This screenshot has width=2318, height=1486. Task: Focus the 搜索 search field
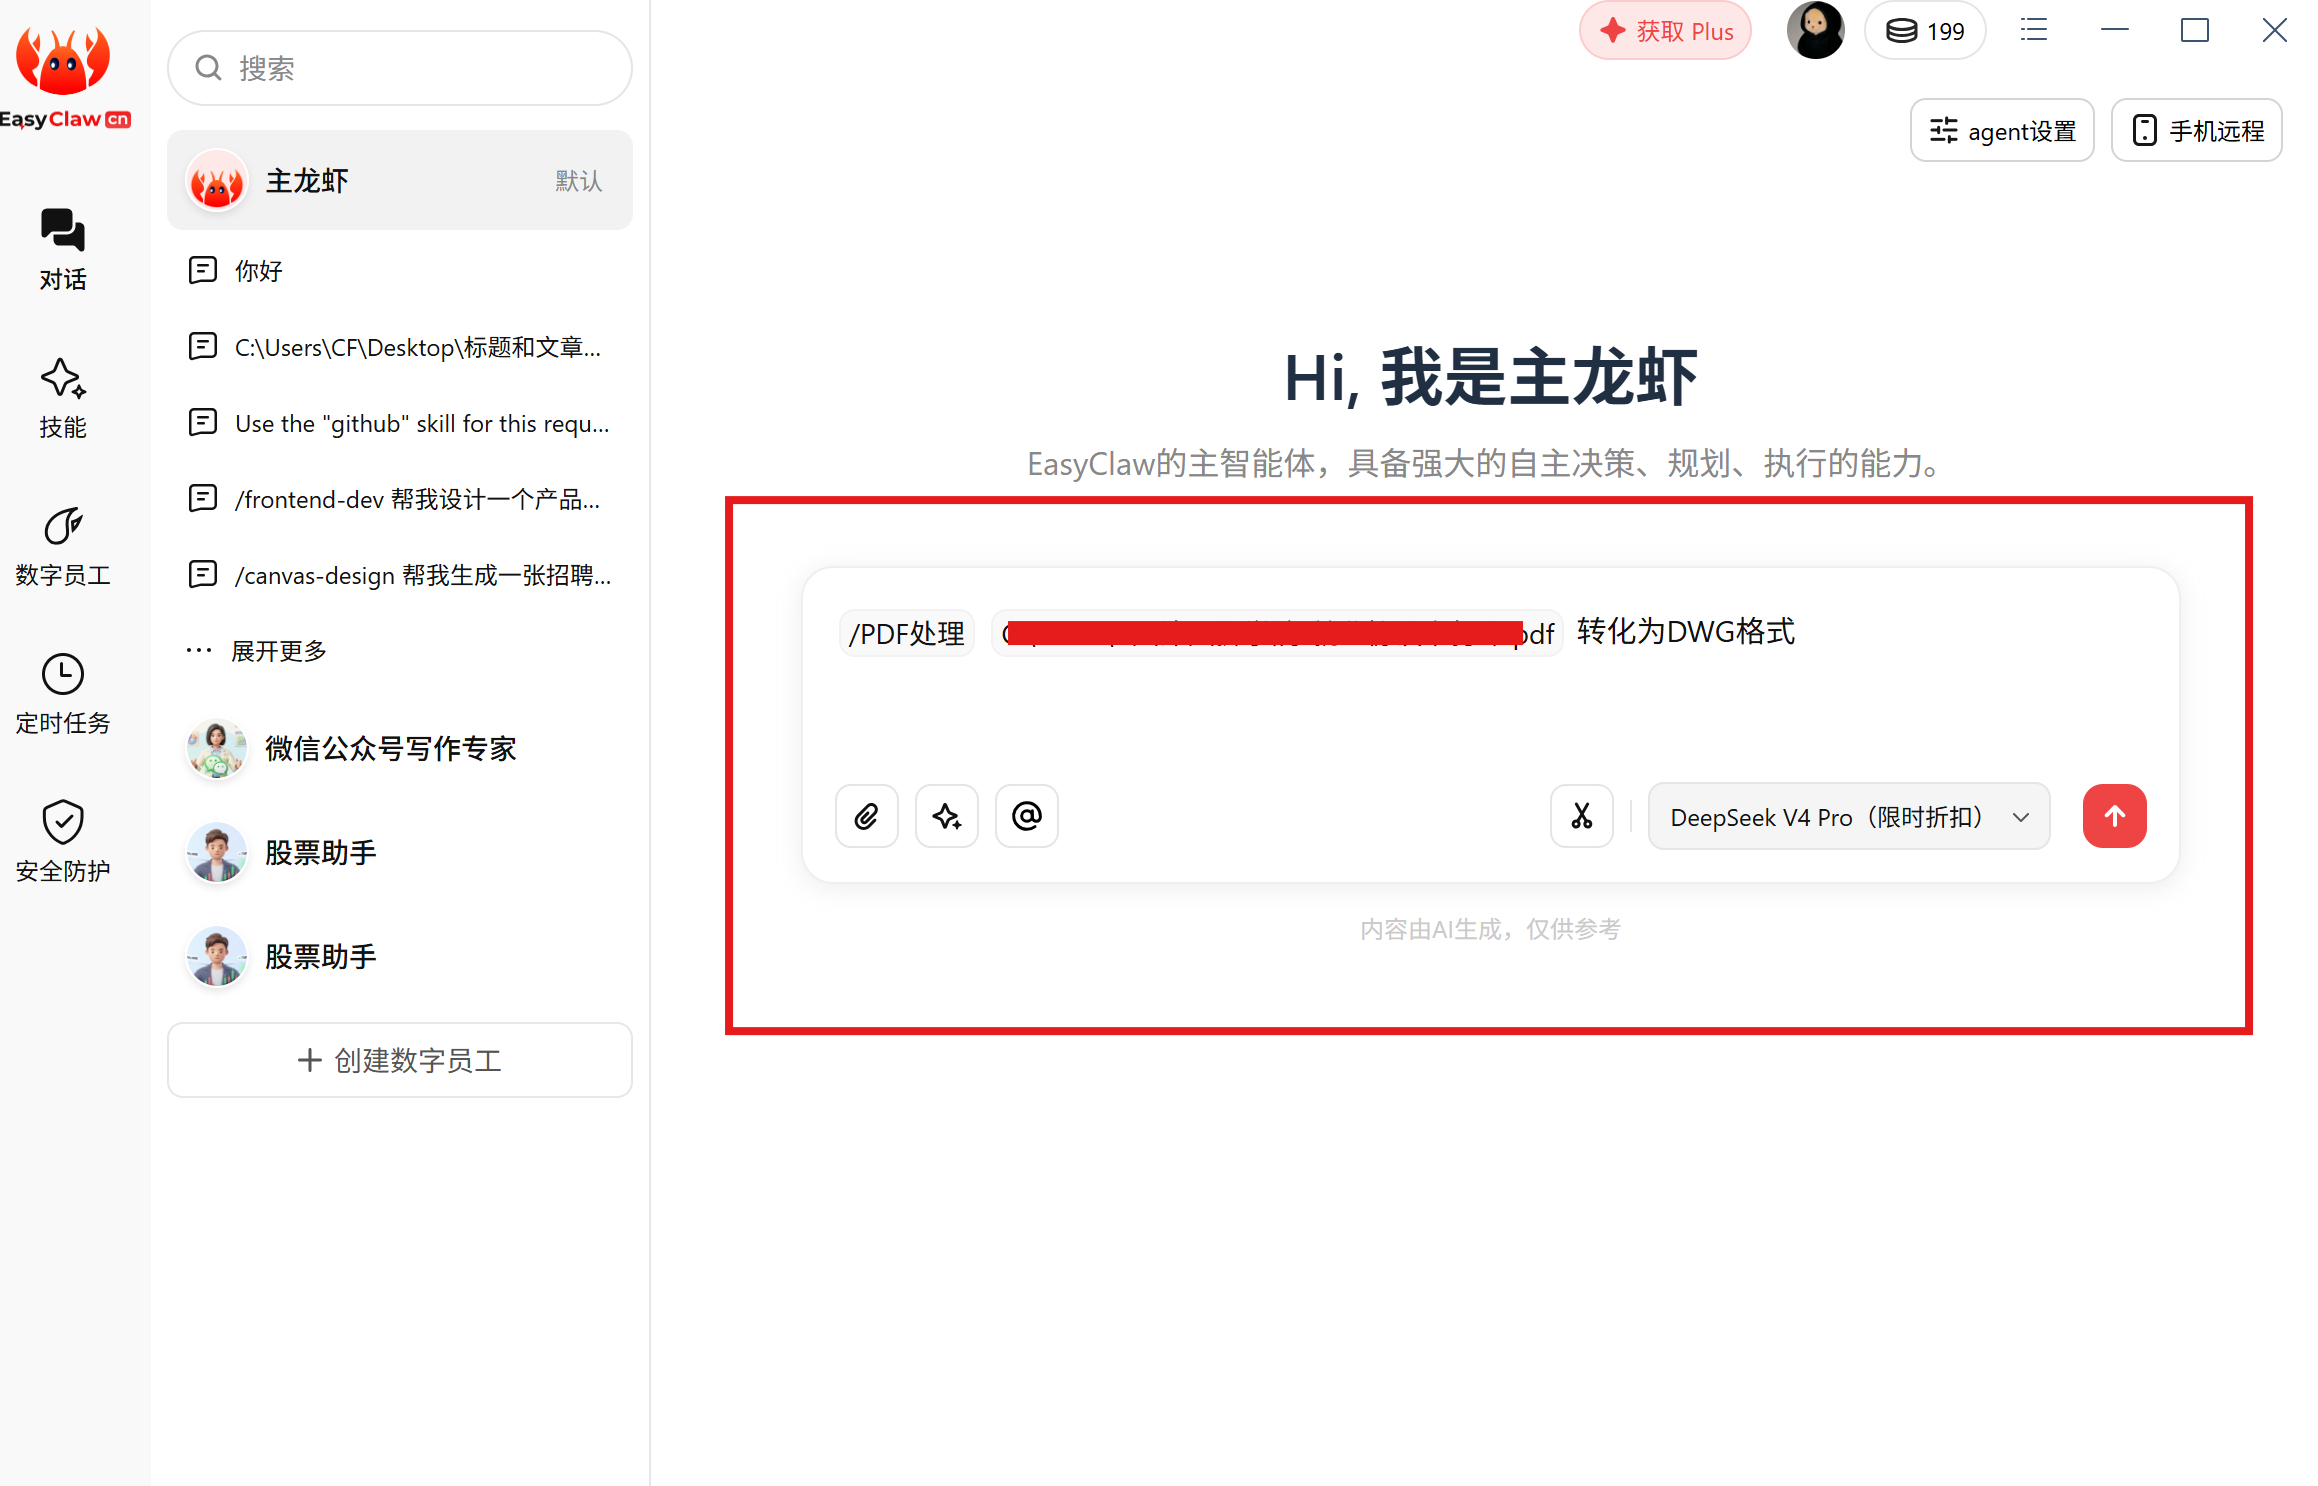tap(400, 68)
